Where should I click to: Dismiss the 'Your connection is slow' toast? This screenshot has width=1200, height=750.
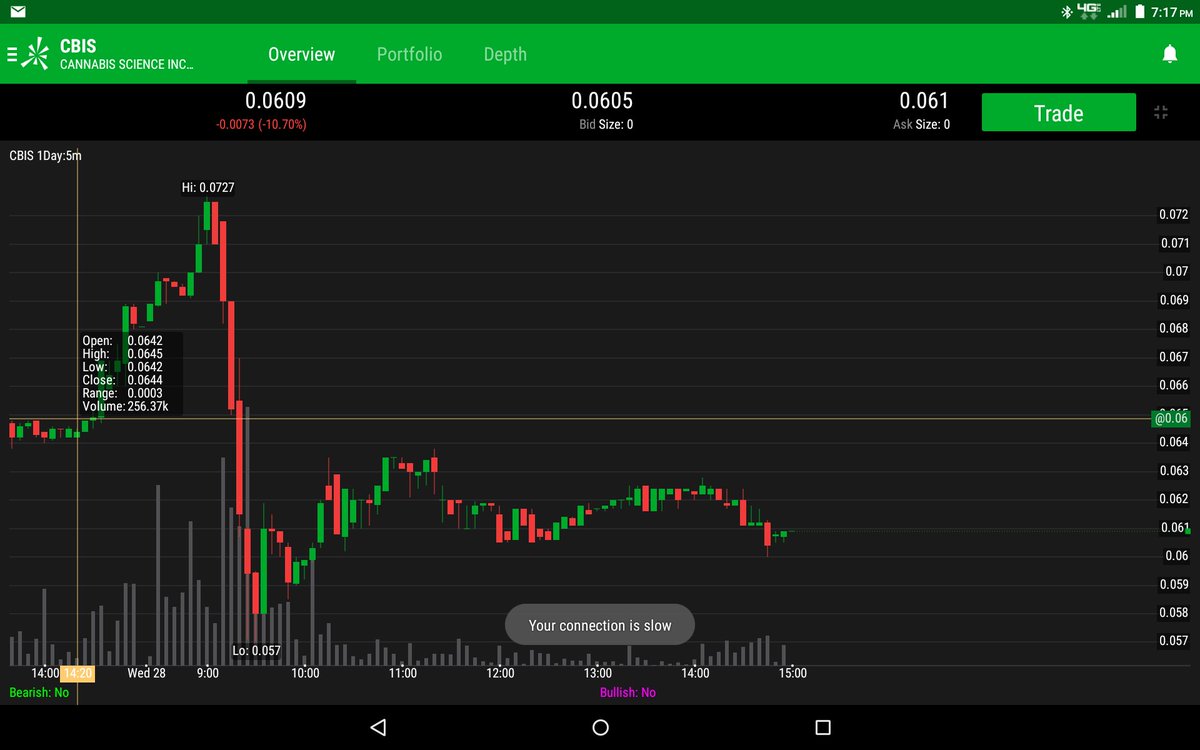600,625
